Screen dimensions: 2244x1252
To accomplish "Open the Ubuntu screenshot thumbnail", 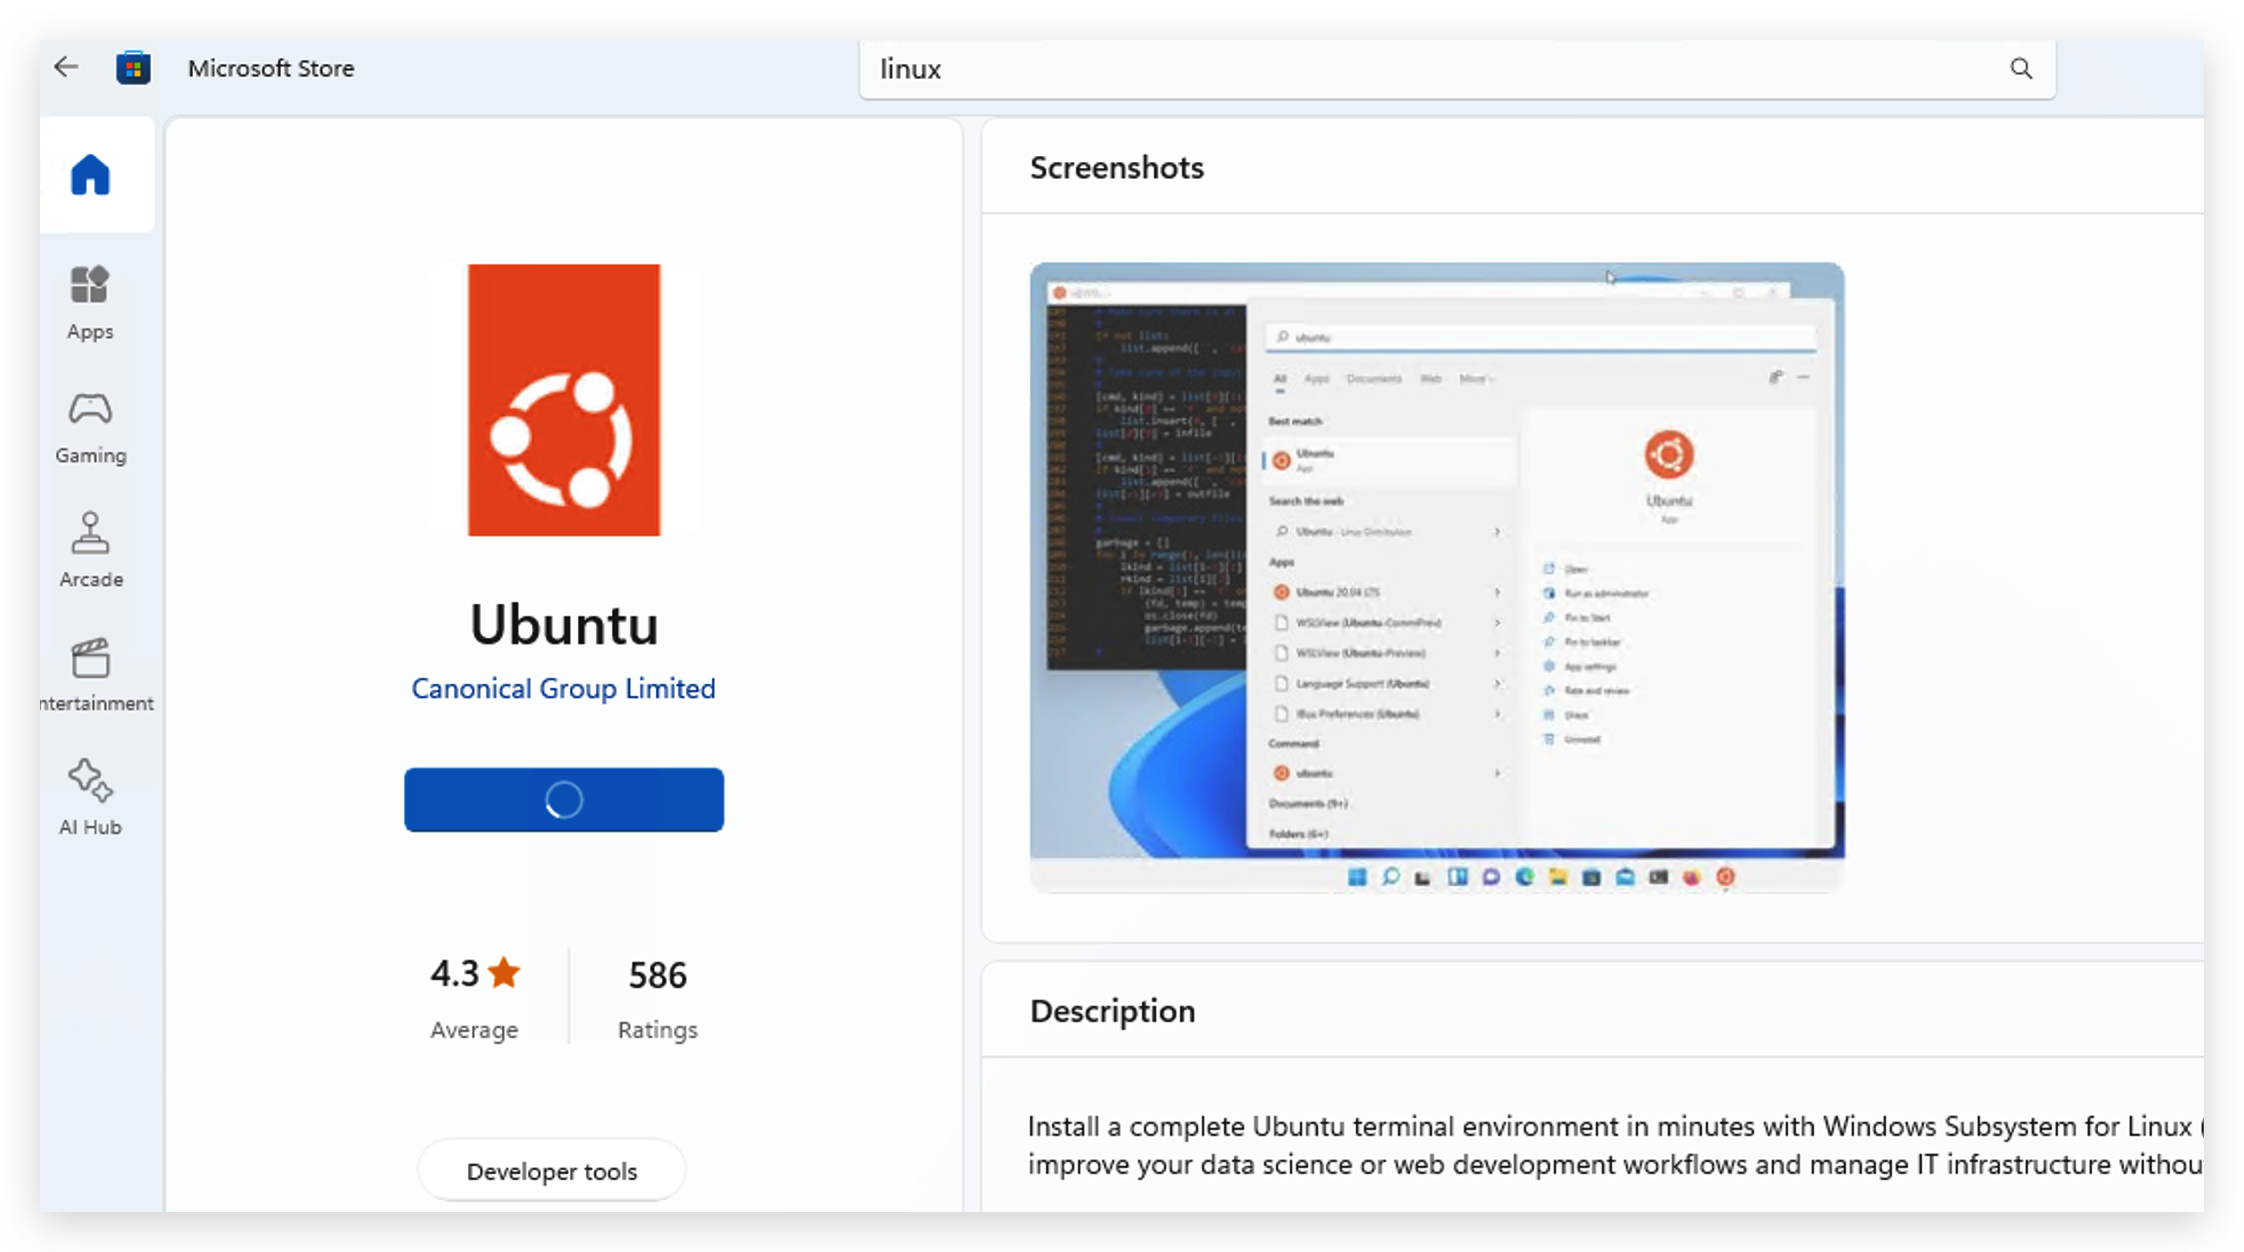I will tap(1437, 577).
